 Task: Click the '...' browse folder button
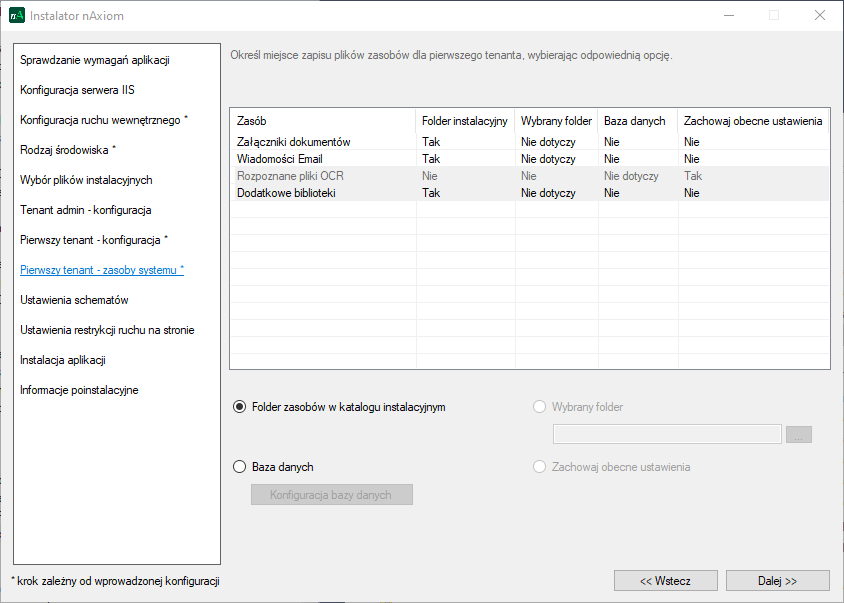coord(799,434)
